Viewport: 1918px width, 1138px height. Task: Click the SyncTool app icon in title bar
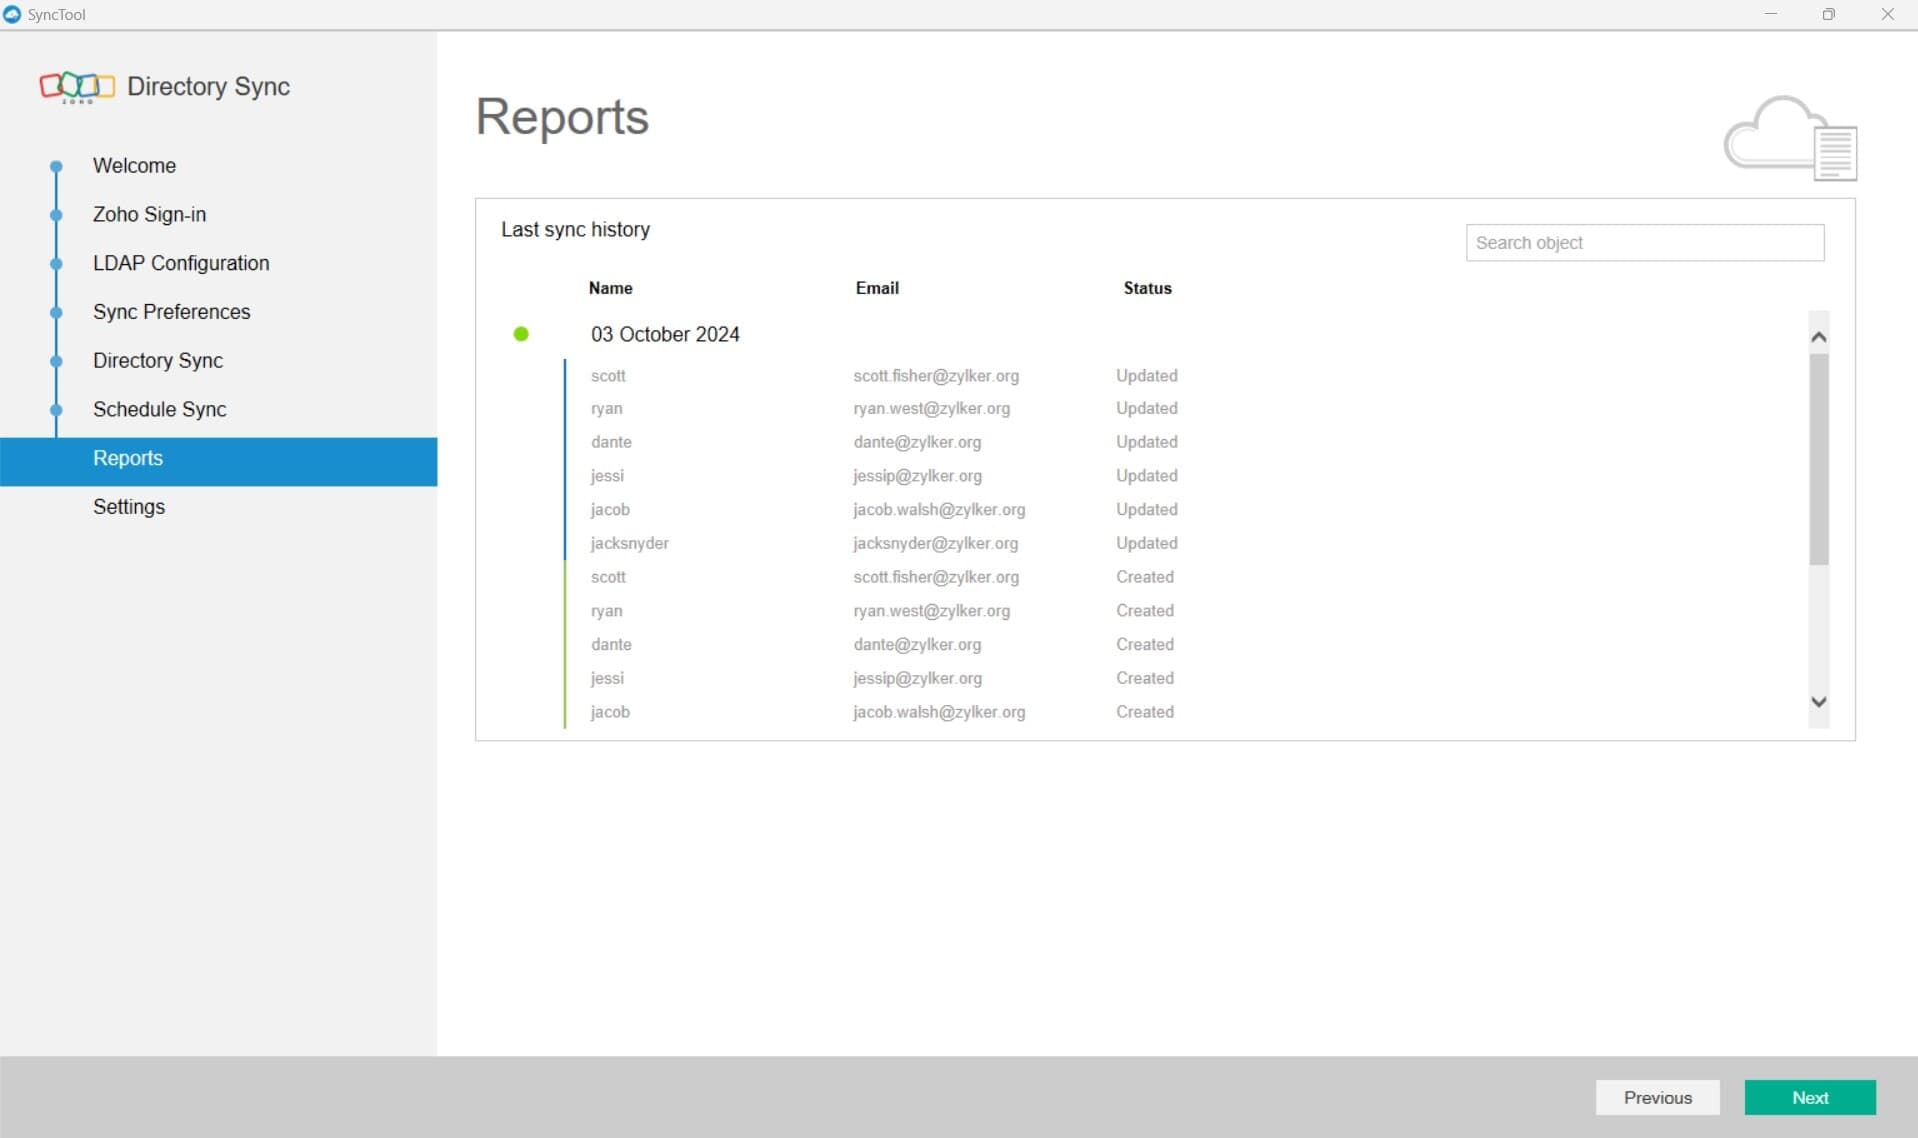point(12,14)
